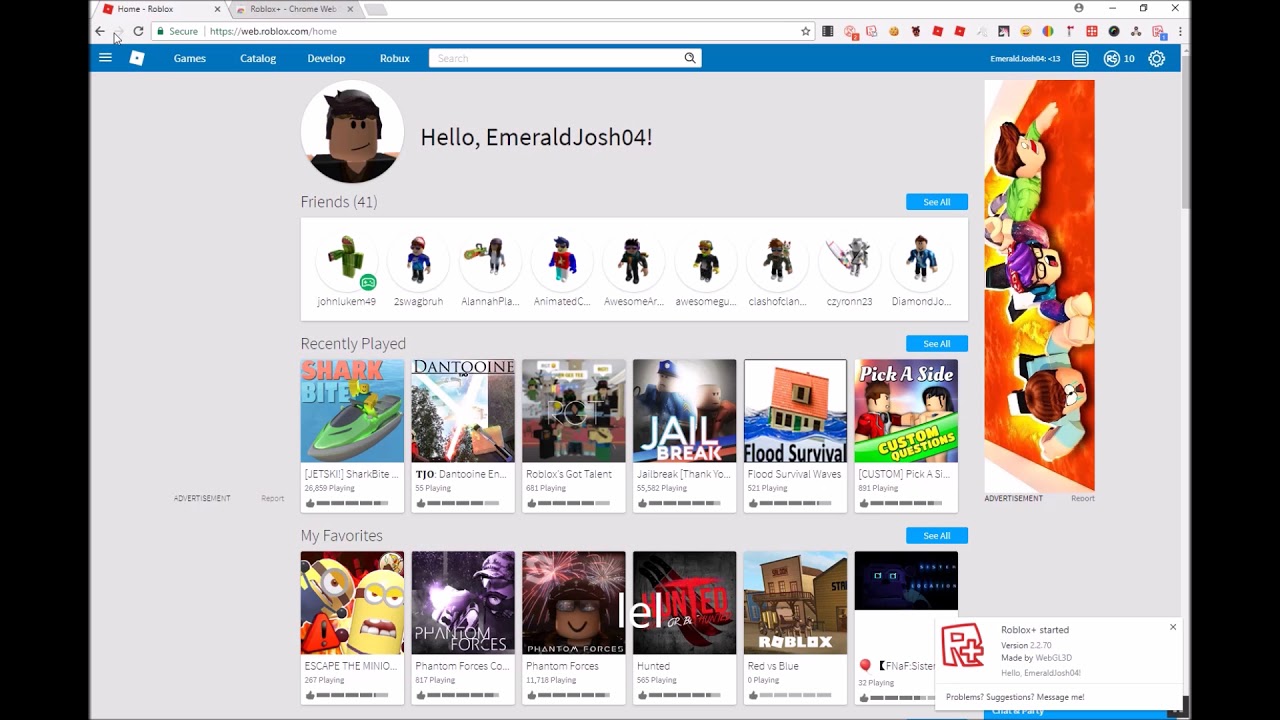Go back with the browser back arrow
This screenshot has height=720, width=1280.
tap(100, 31)
